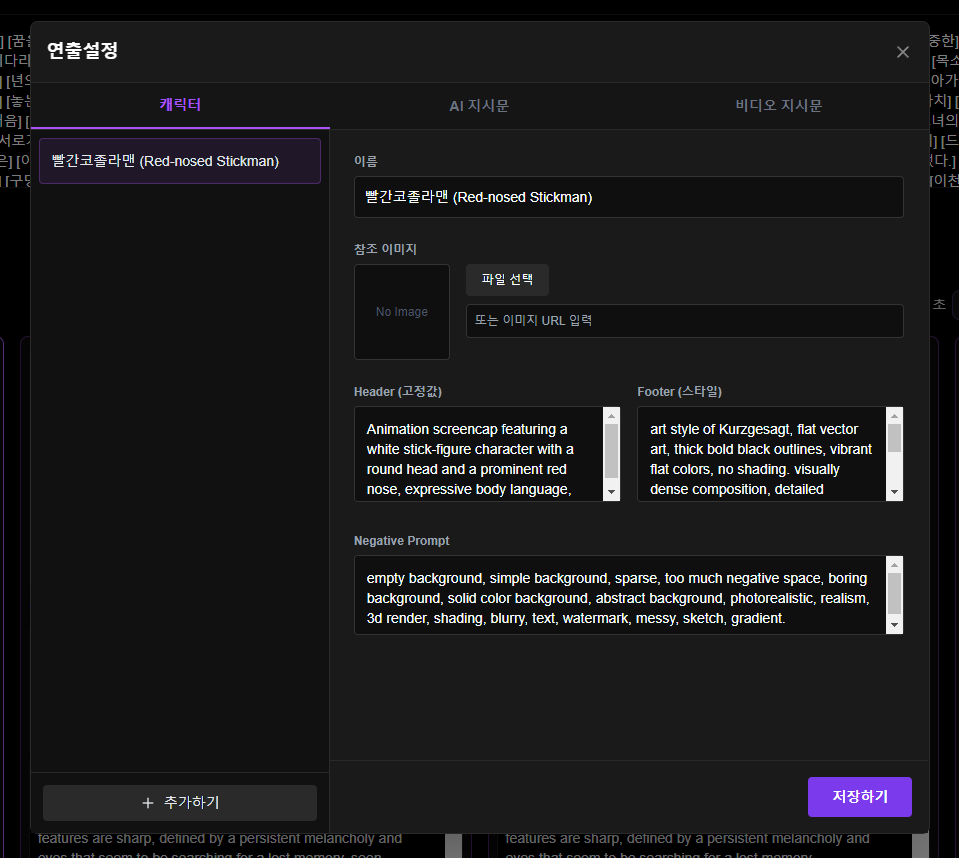This screenshot has width=959, height=858.
Task: Select 빨간코졸라맨 character in the list
Action: point(180,161)
